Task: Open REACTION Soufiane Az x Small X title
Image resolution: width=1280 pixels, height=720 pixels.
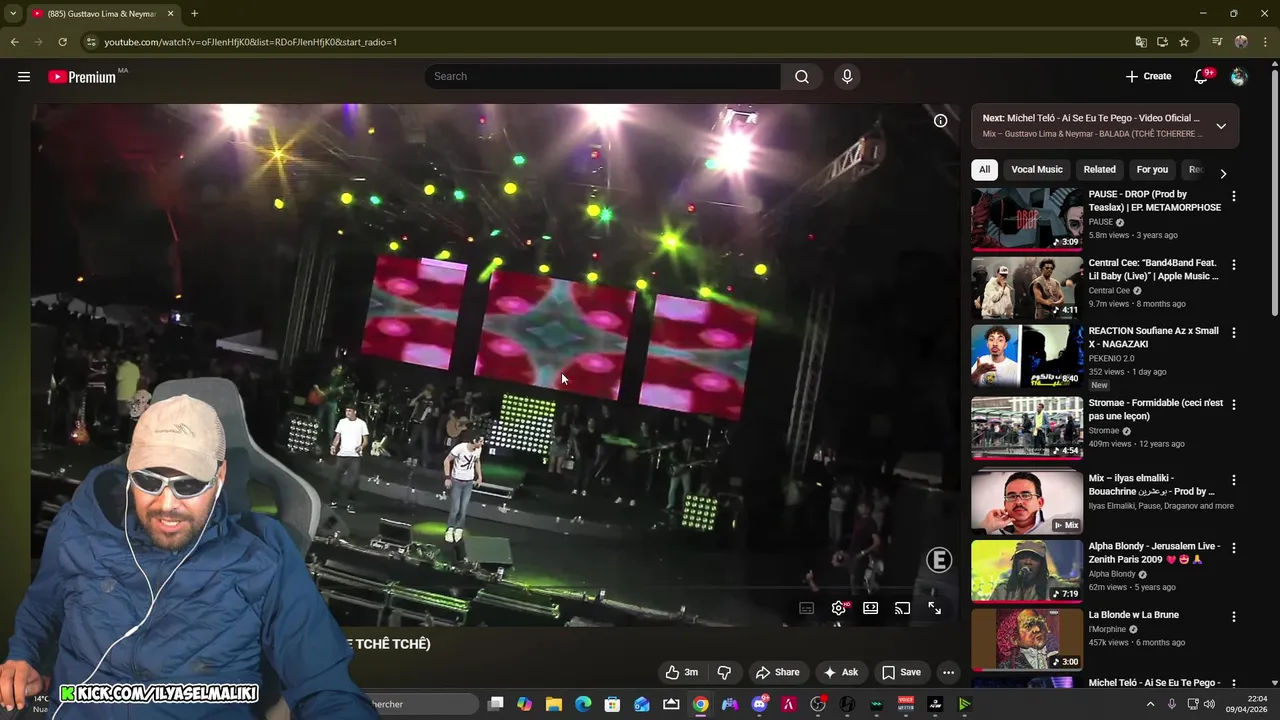Action: click(x=1154, y=337)
